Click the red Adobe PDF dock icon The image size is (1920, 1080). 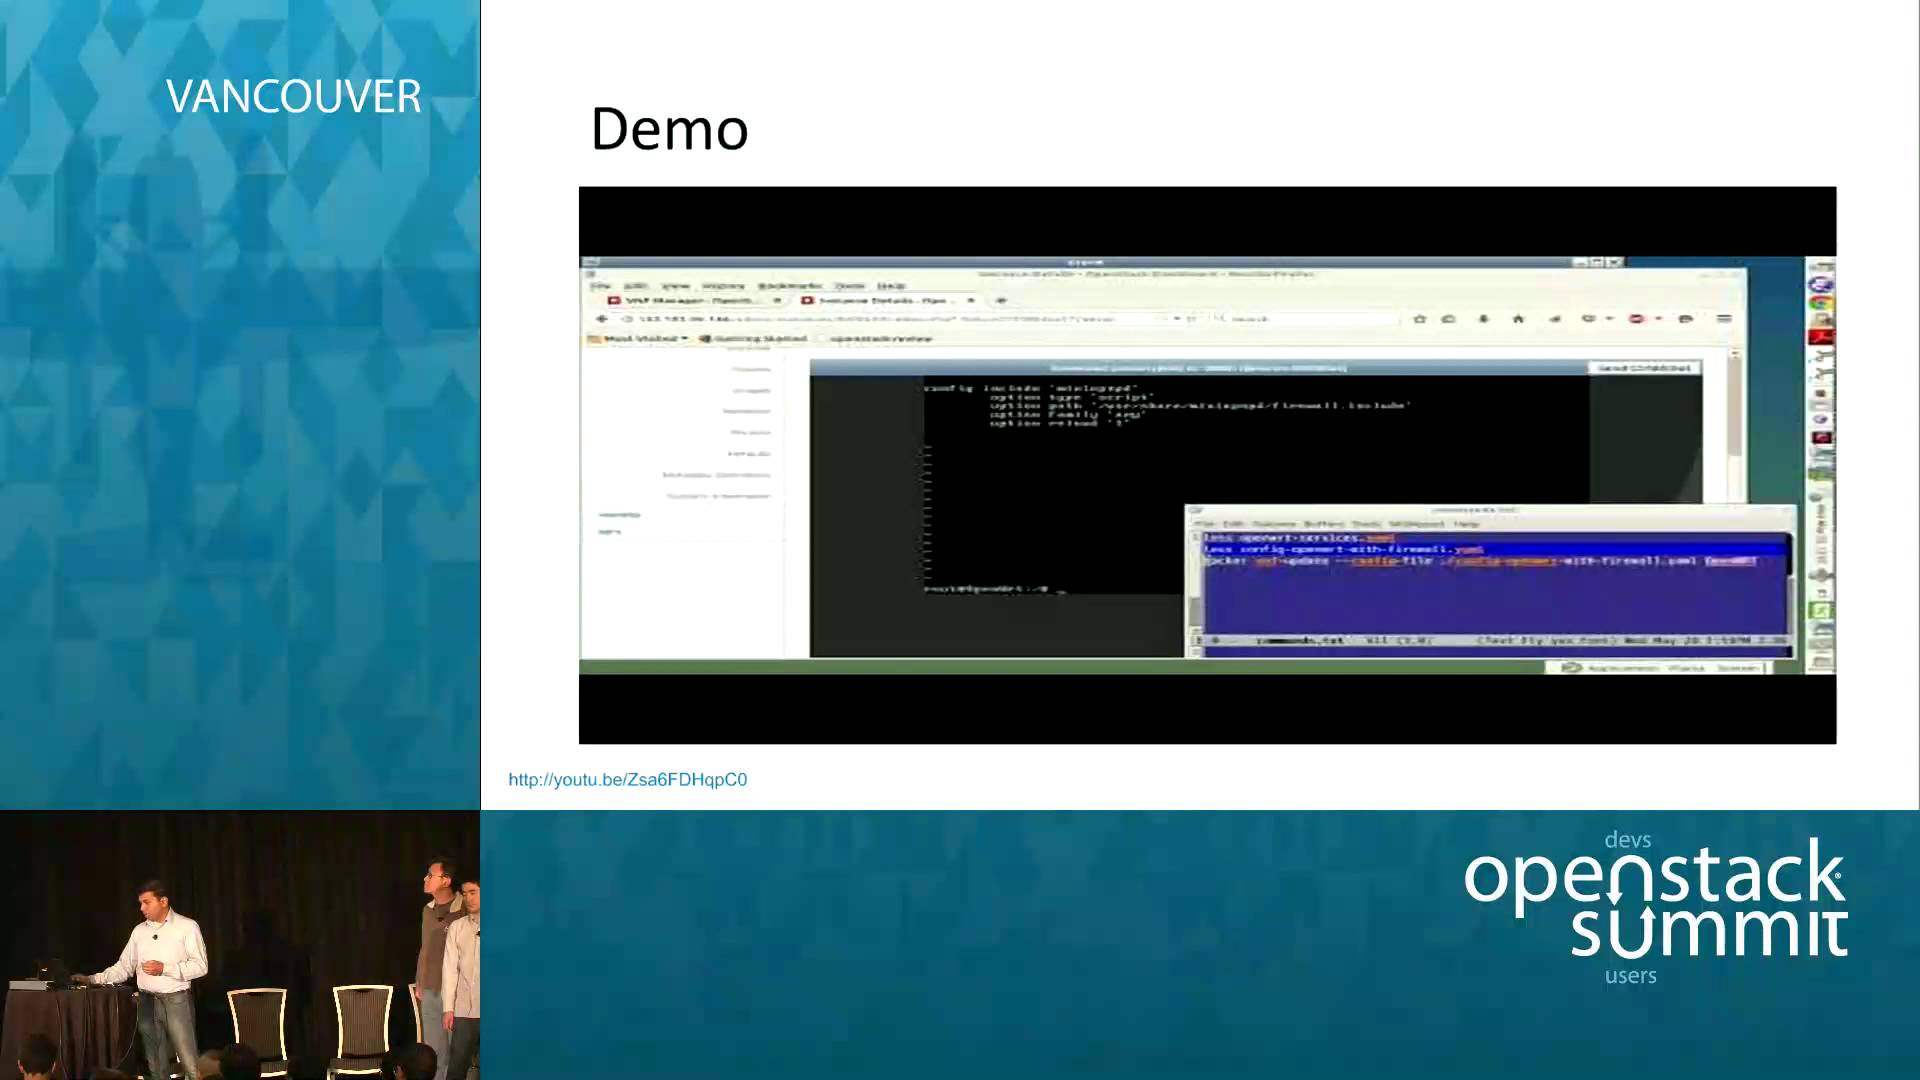[1821, 336]
